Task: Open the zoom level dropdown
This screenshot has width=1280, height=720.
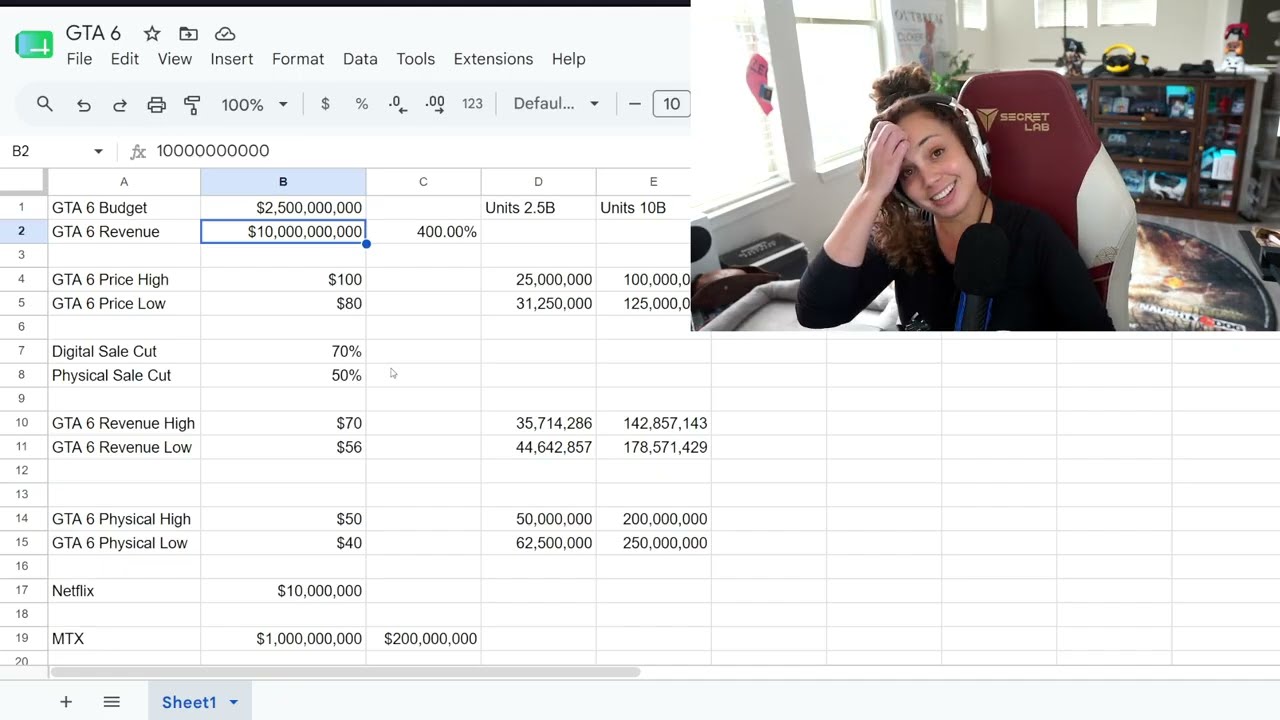Action: coord(254,104)
